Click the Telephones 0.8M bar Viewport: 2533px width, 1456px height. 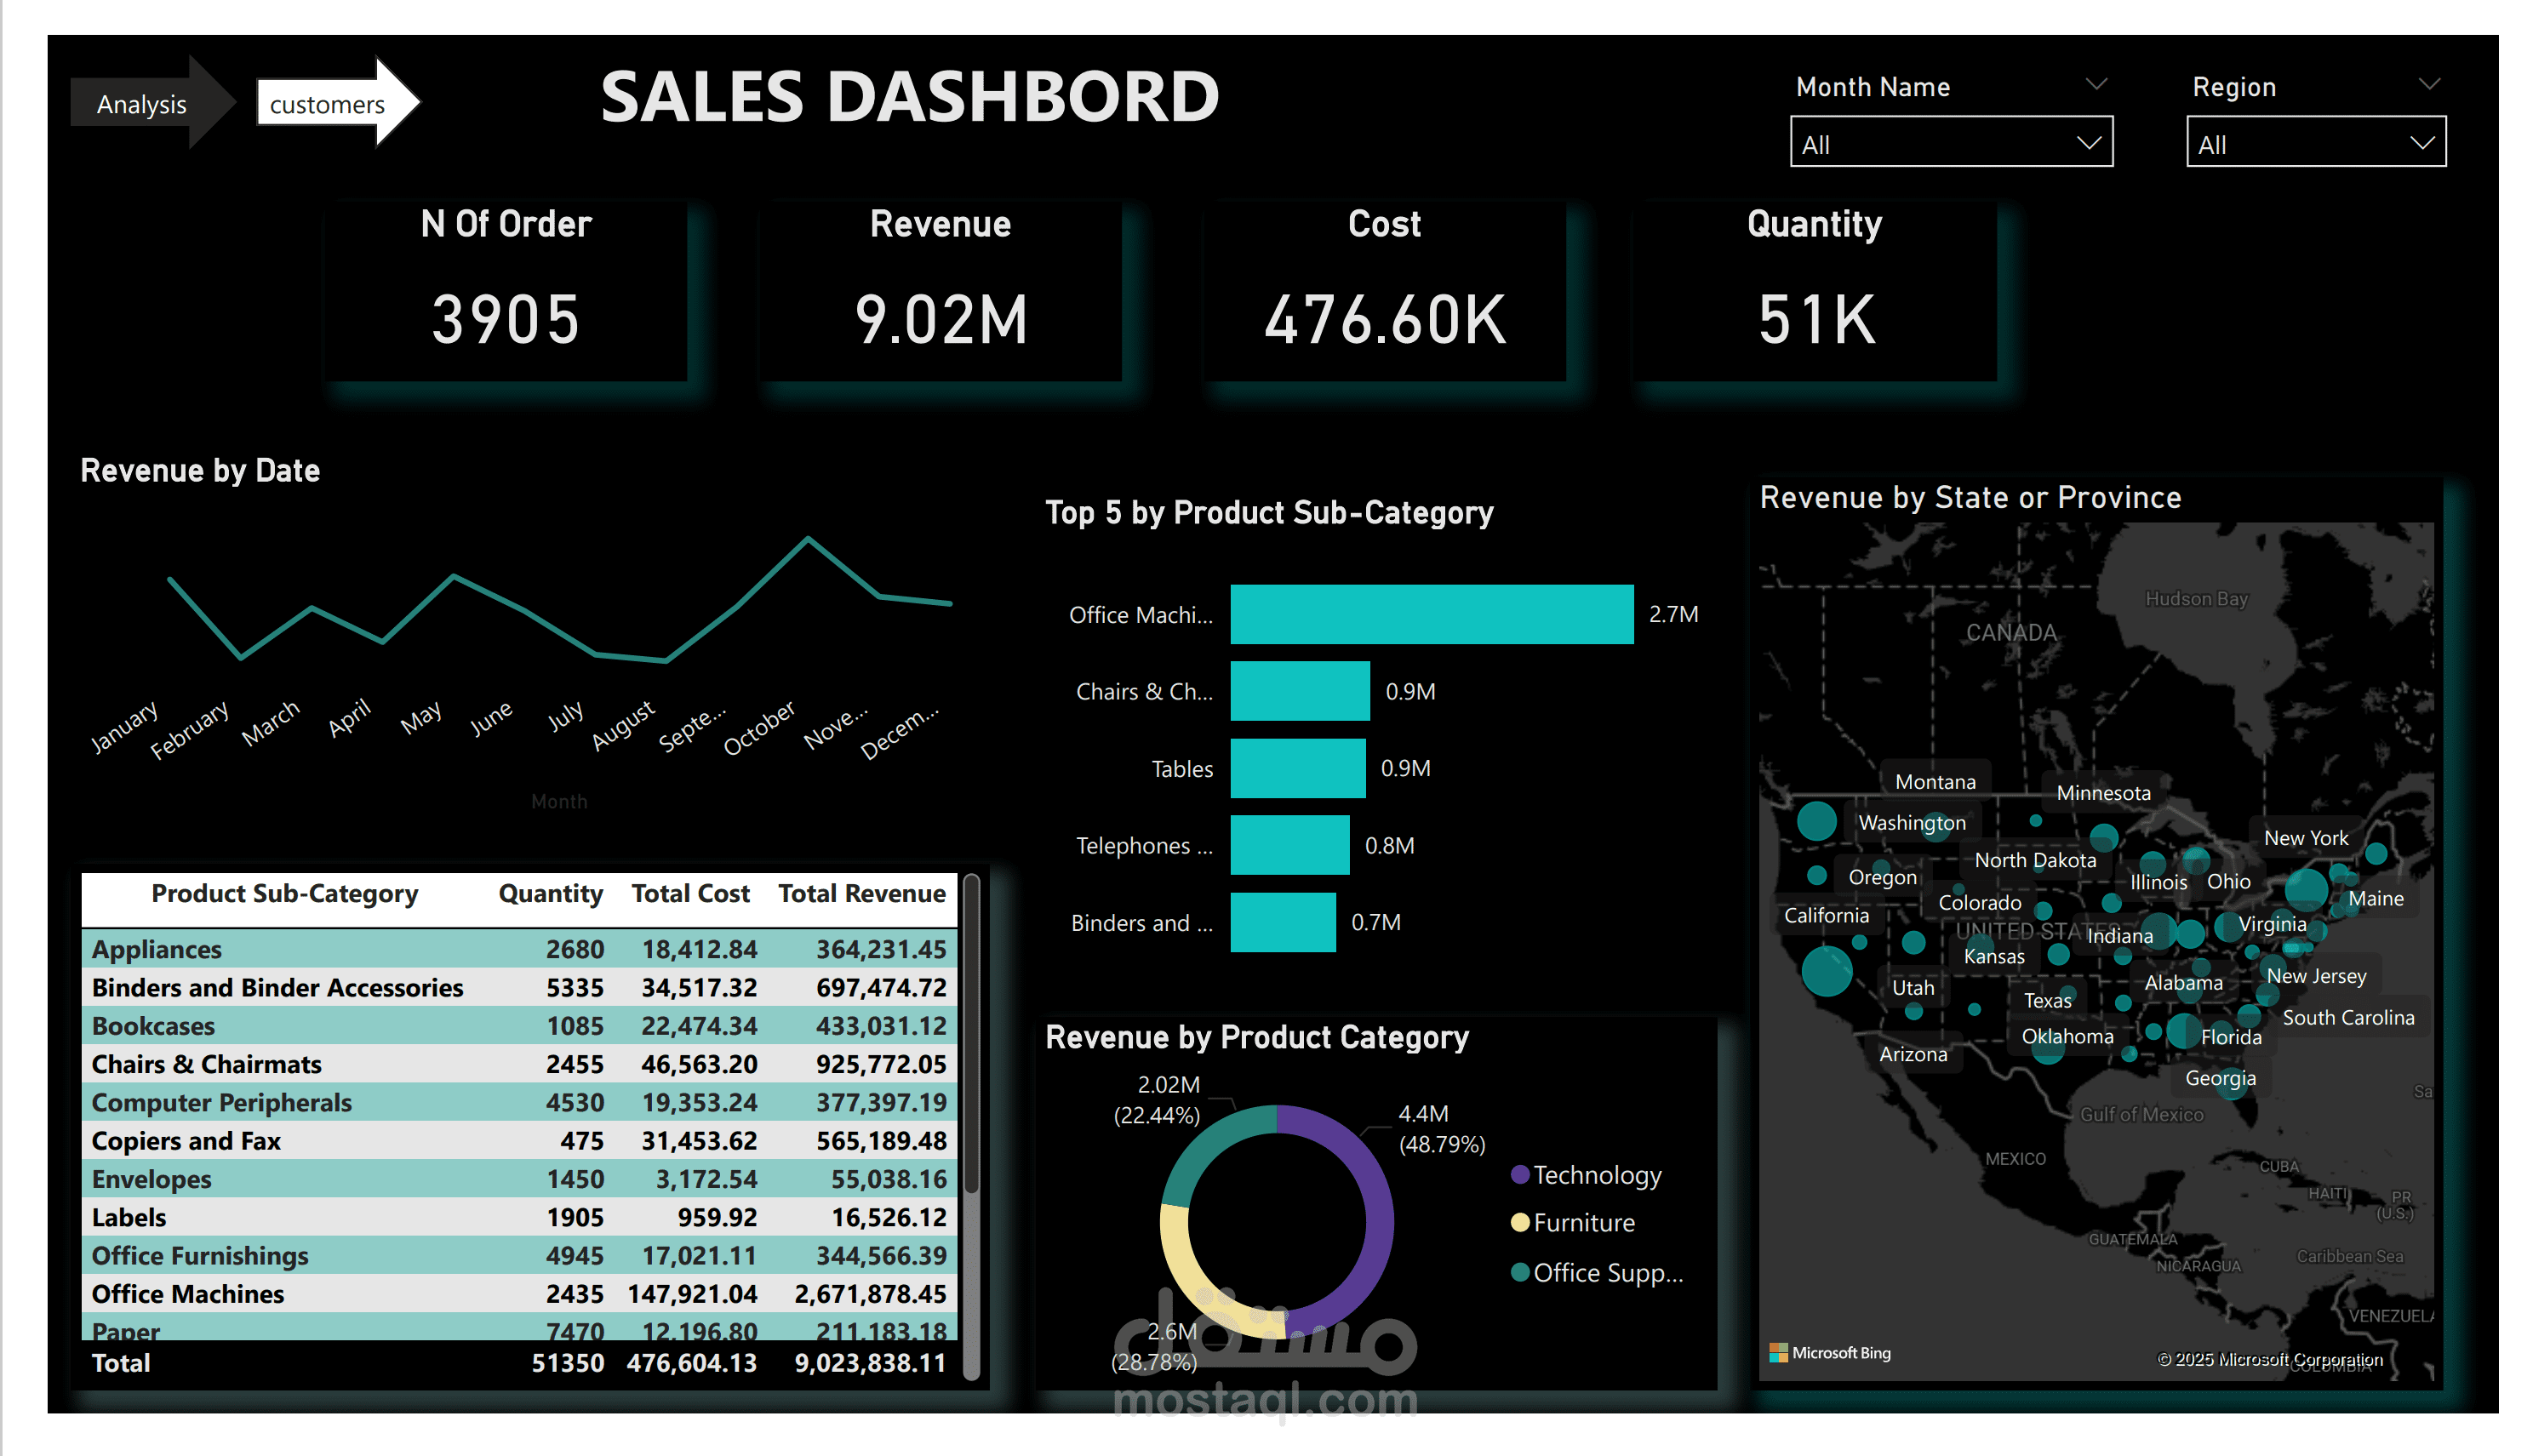coord(1289,845)
